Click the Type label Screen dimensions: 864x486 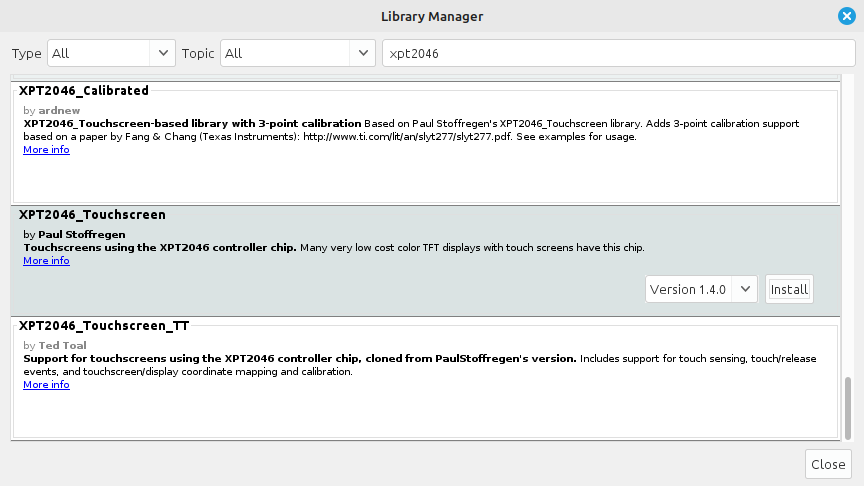coord(26,53)
